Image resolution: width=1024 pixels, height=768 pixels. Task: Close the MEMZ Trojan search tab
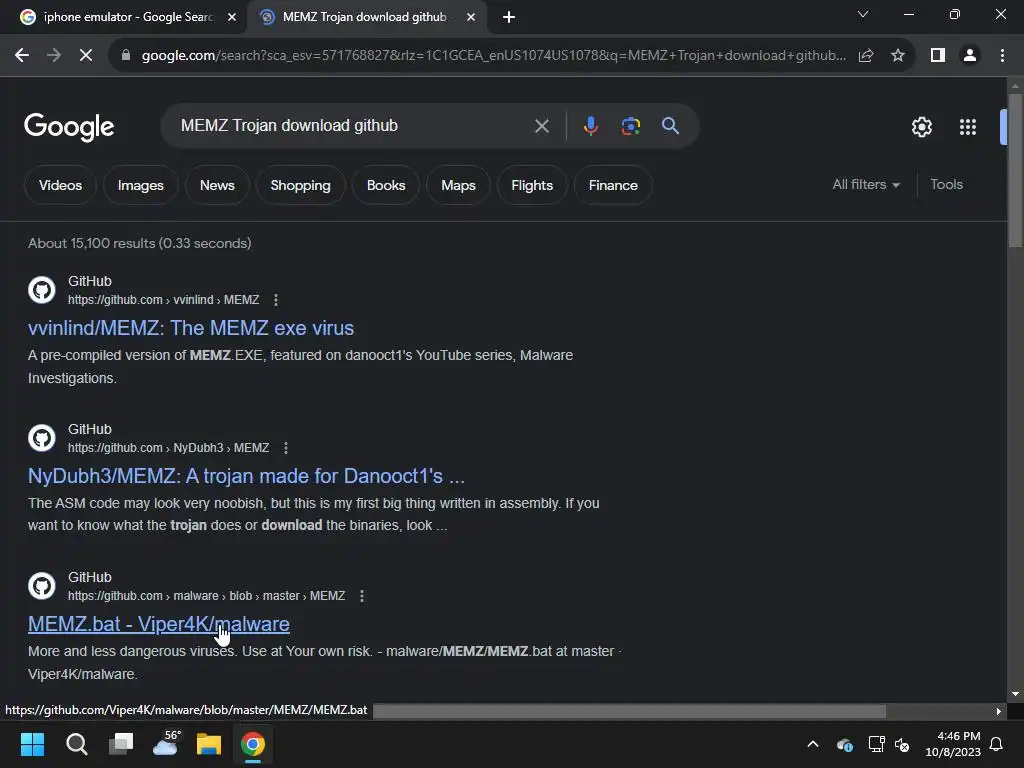[471, 17]
